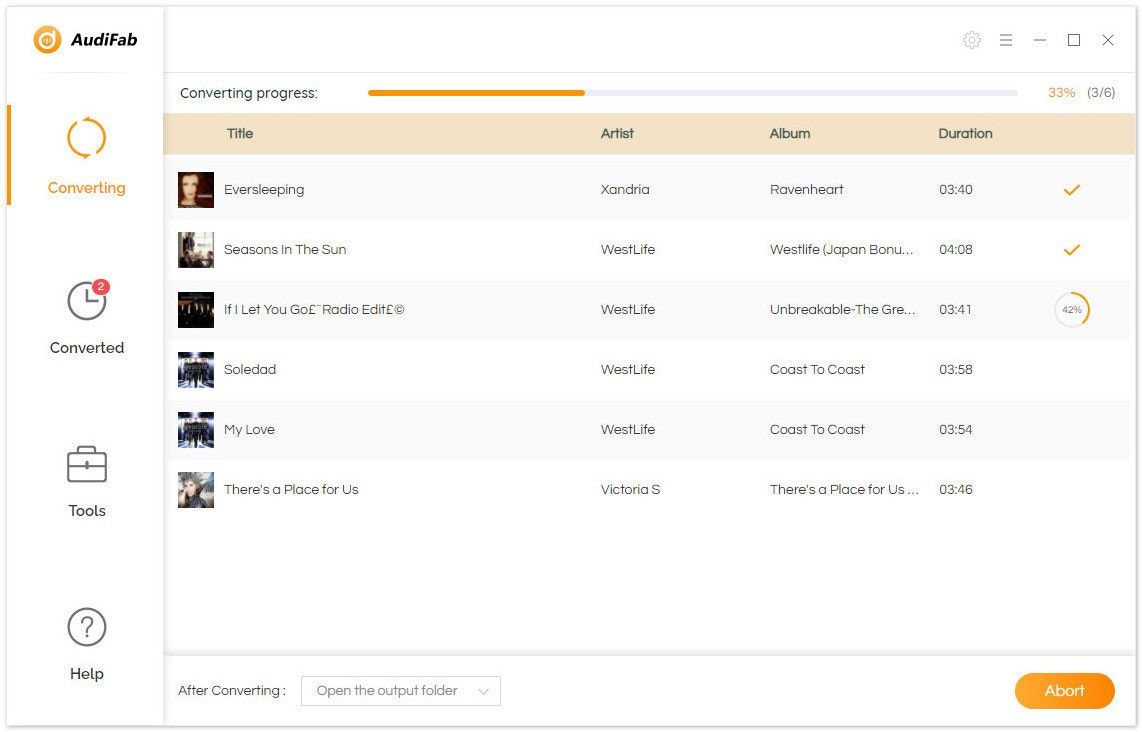Viewport: 1142px width, 732px height.
Task: Close the AudiFab window
Action: tap(1108, 40)
